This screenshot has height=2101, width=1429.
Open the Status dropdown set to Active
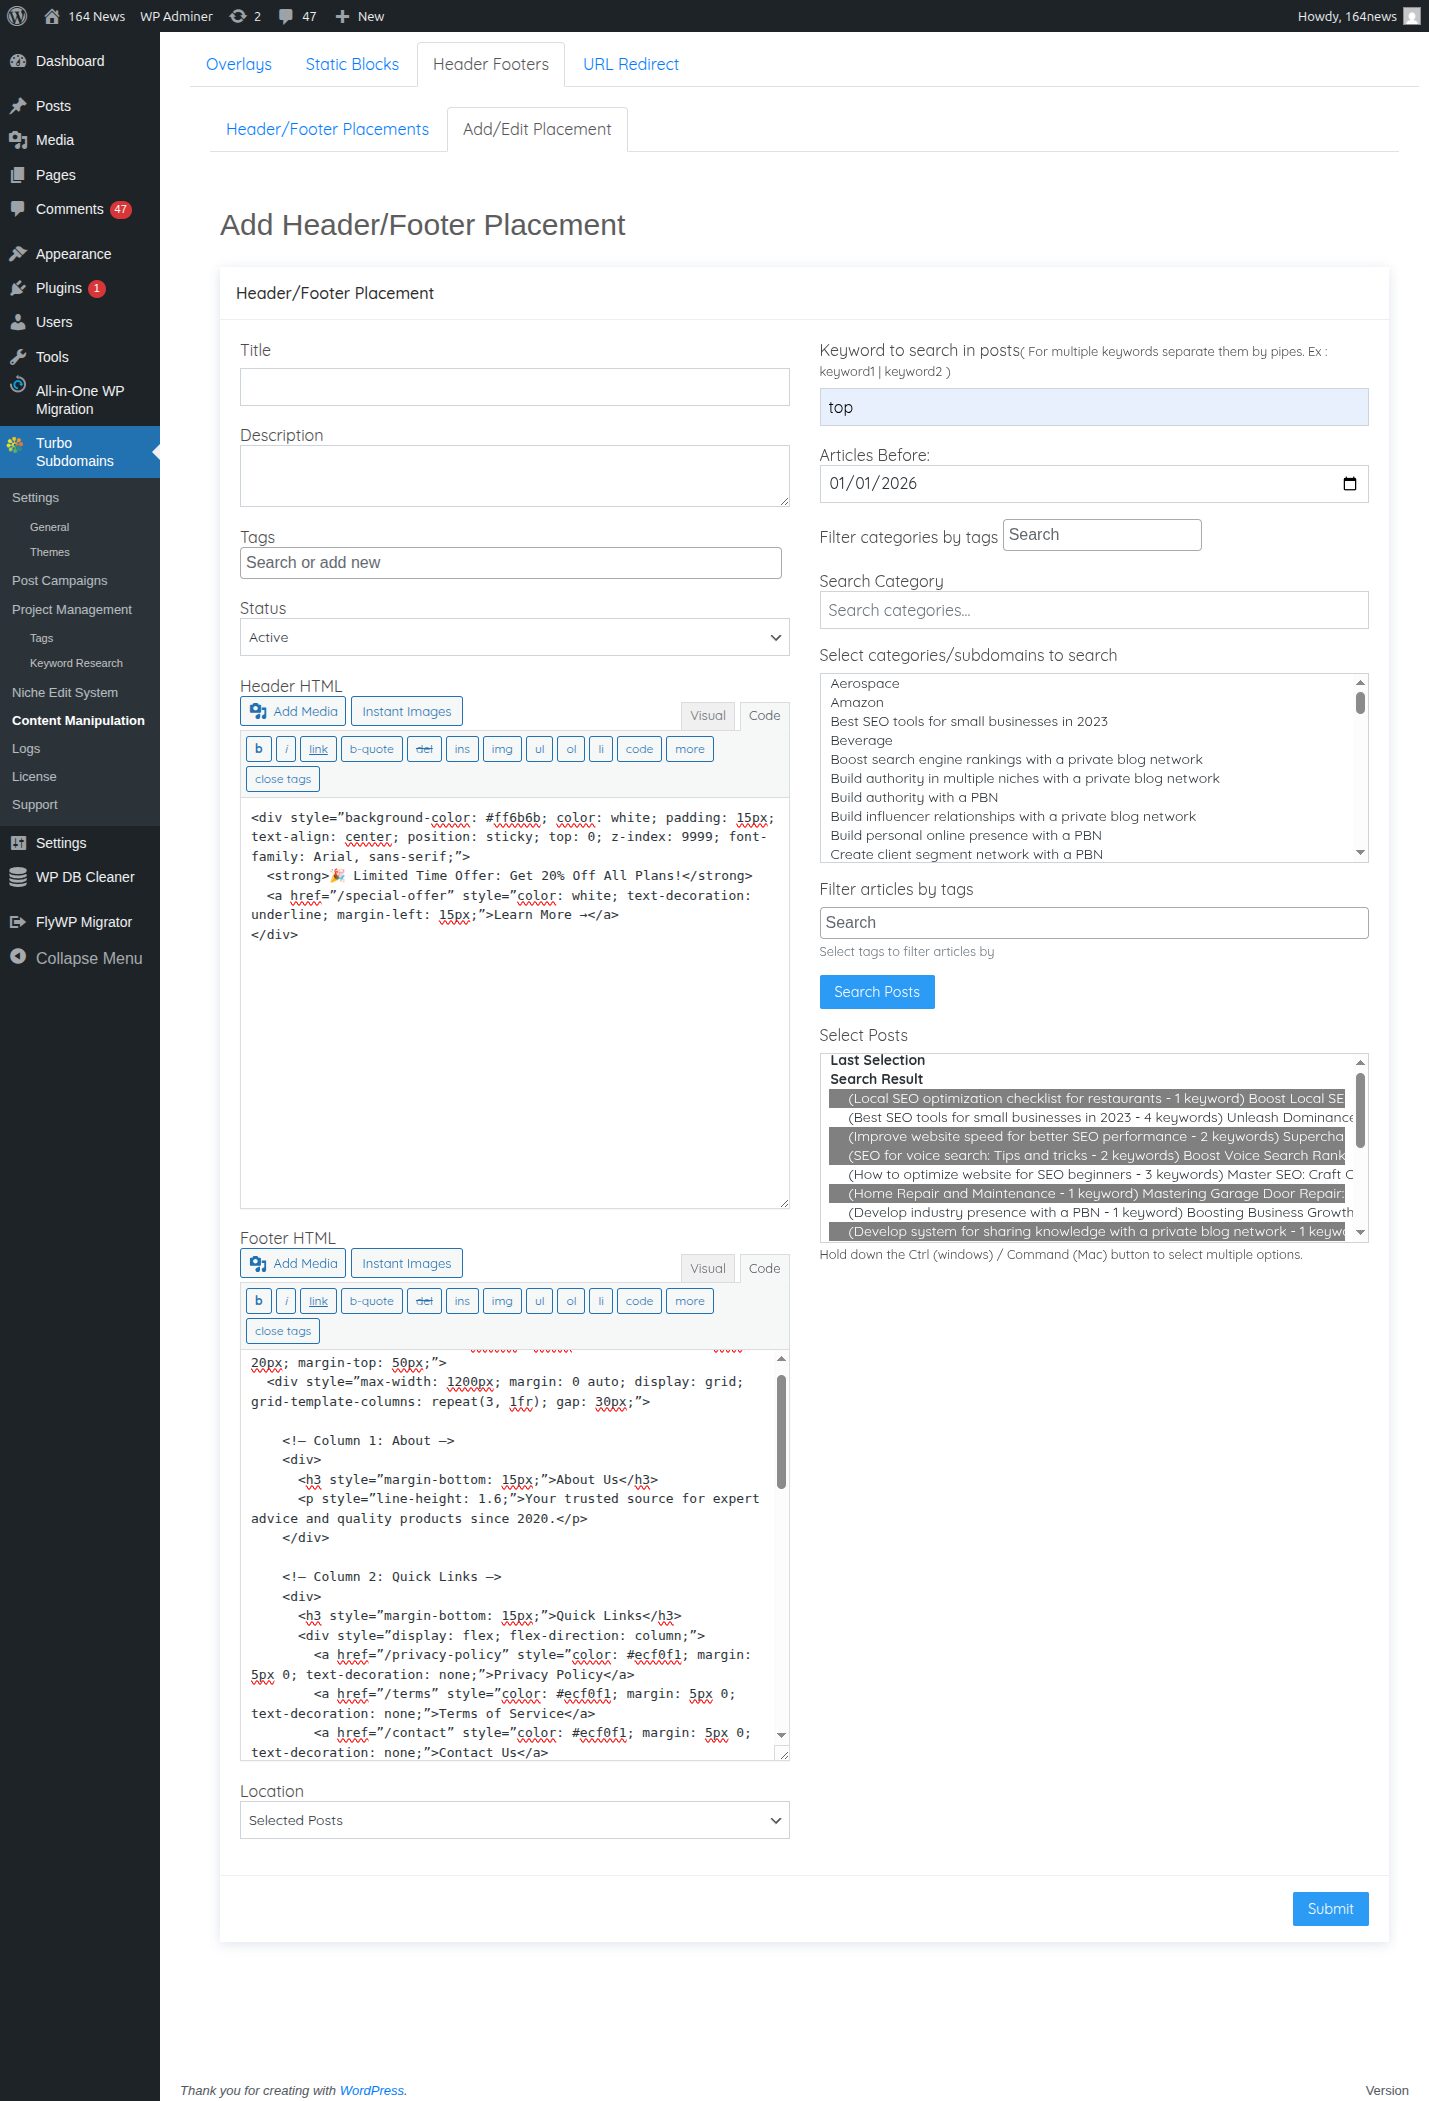(514, 637)
